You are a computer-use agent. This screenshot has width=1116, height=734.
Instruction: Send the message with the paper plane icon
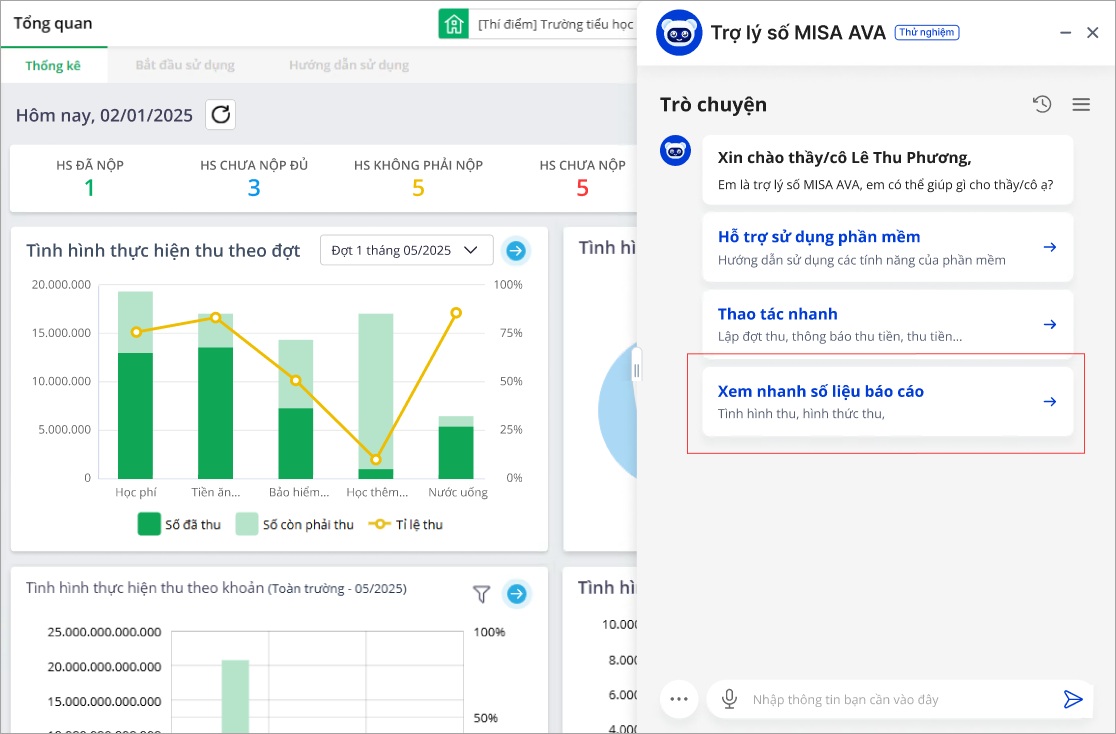pos(1073,699)
